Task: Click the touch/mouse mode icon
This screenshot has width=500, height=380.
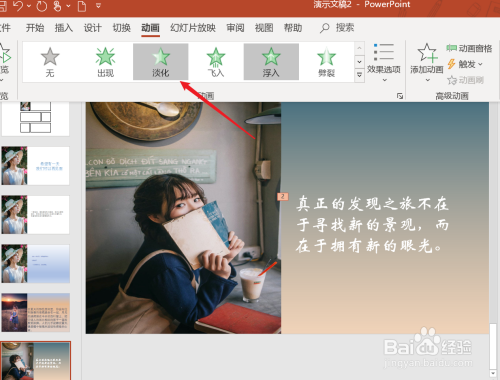Action: [x=58, y=6]
